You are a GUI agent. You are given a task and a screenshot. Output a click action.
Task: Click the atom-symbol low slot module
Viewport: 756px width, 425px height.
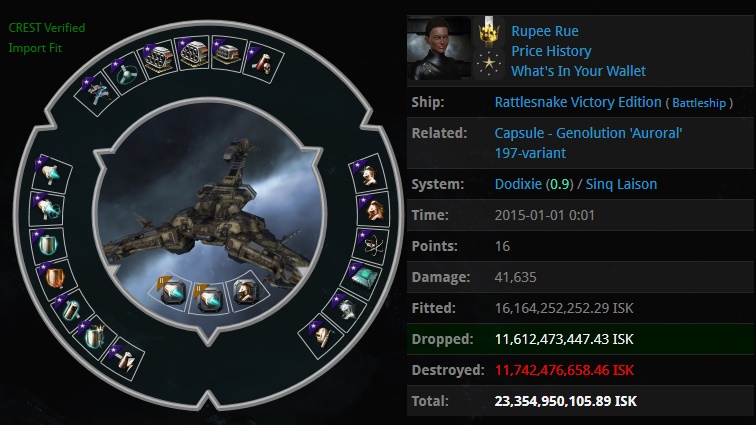[x=372, y=245]
